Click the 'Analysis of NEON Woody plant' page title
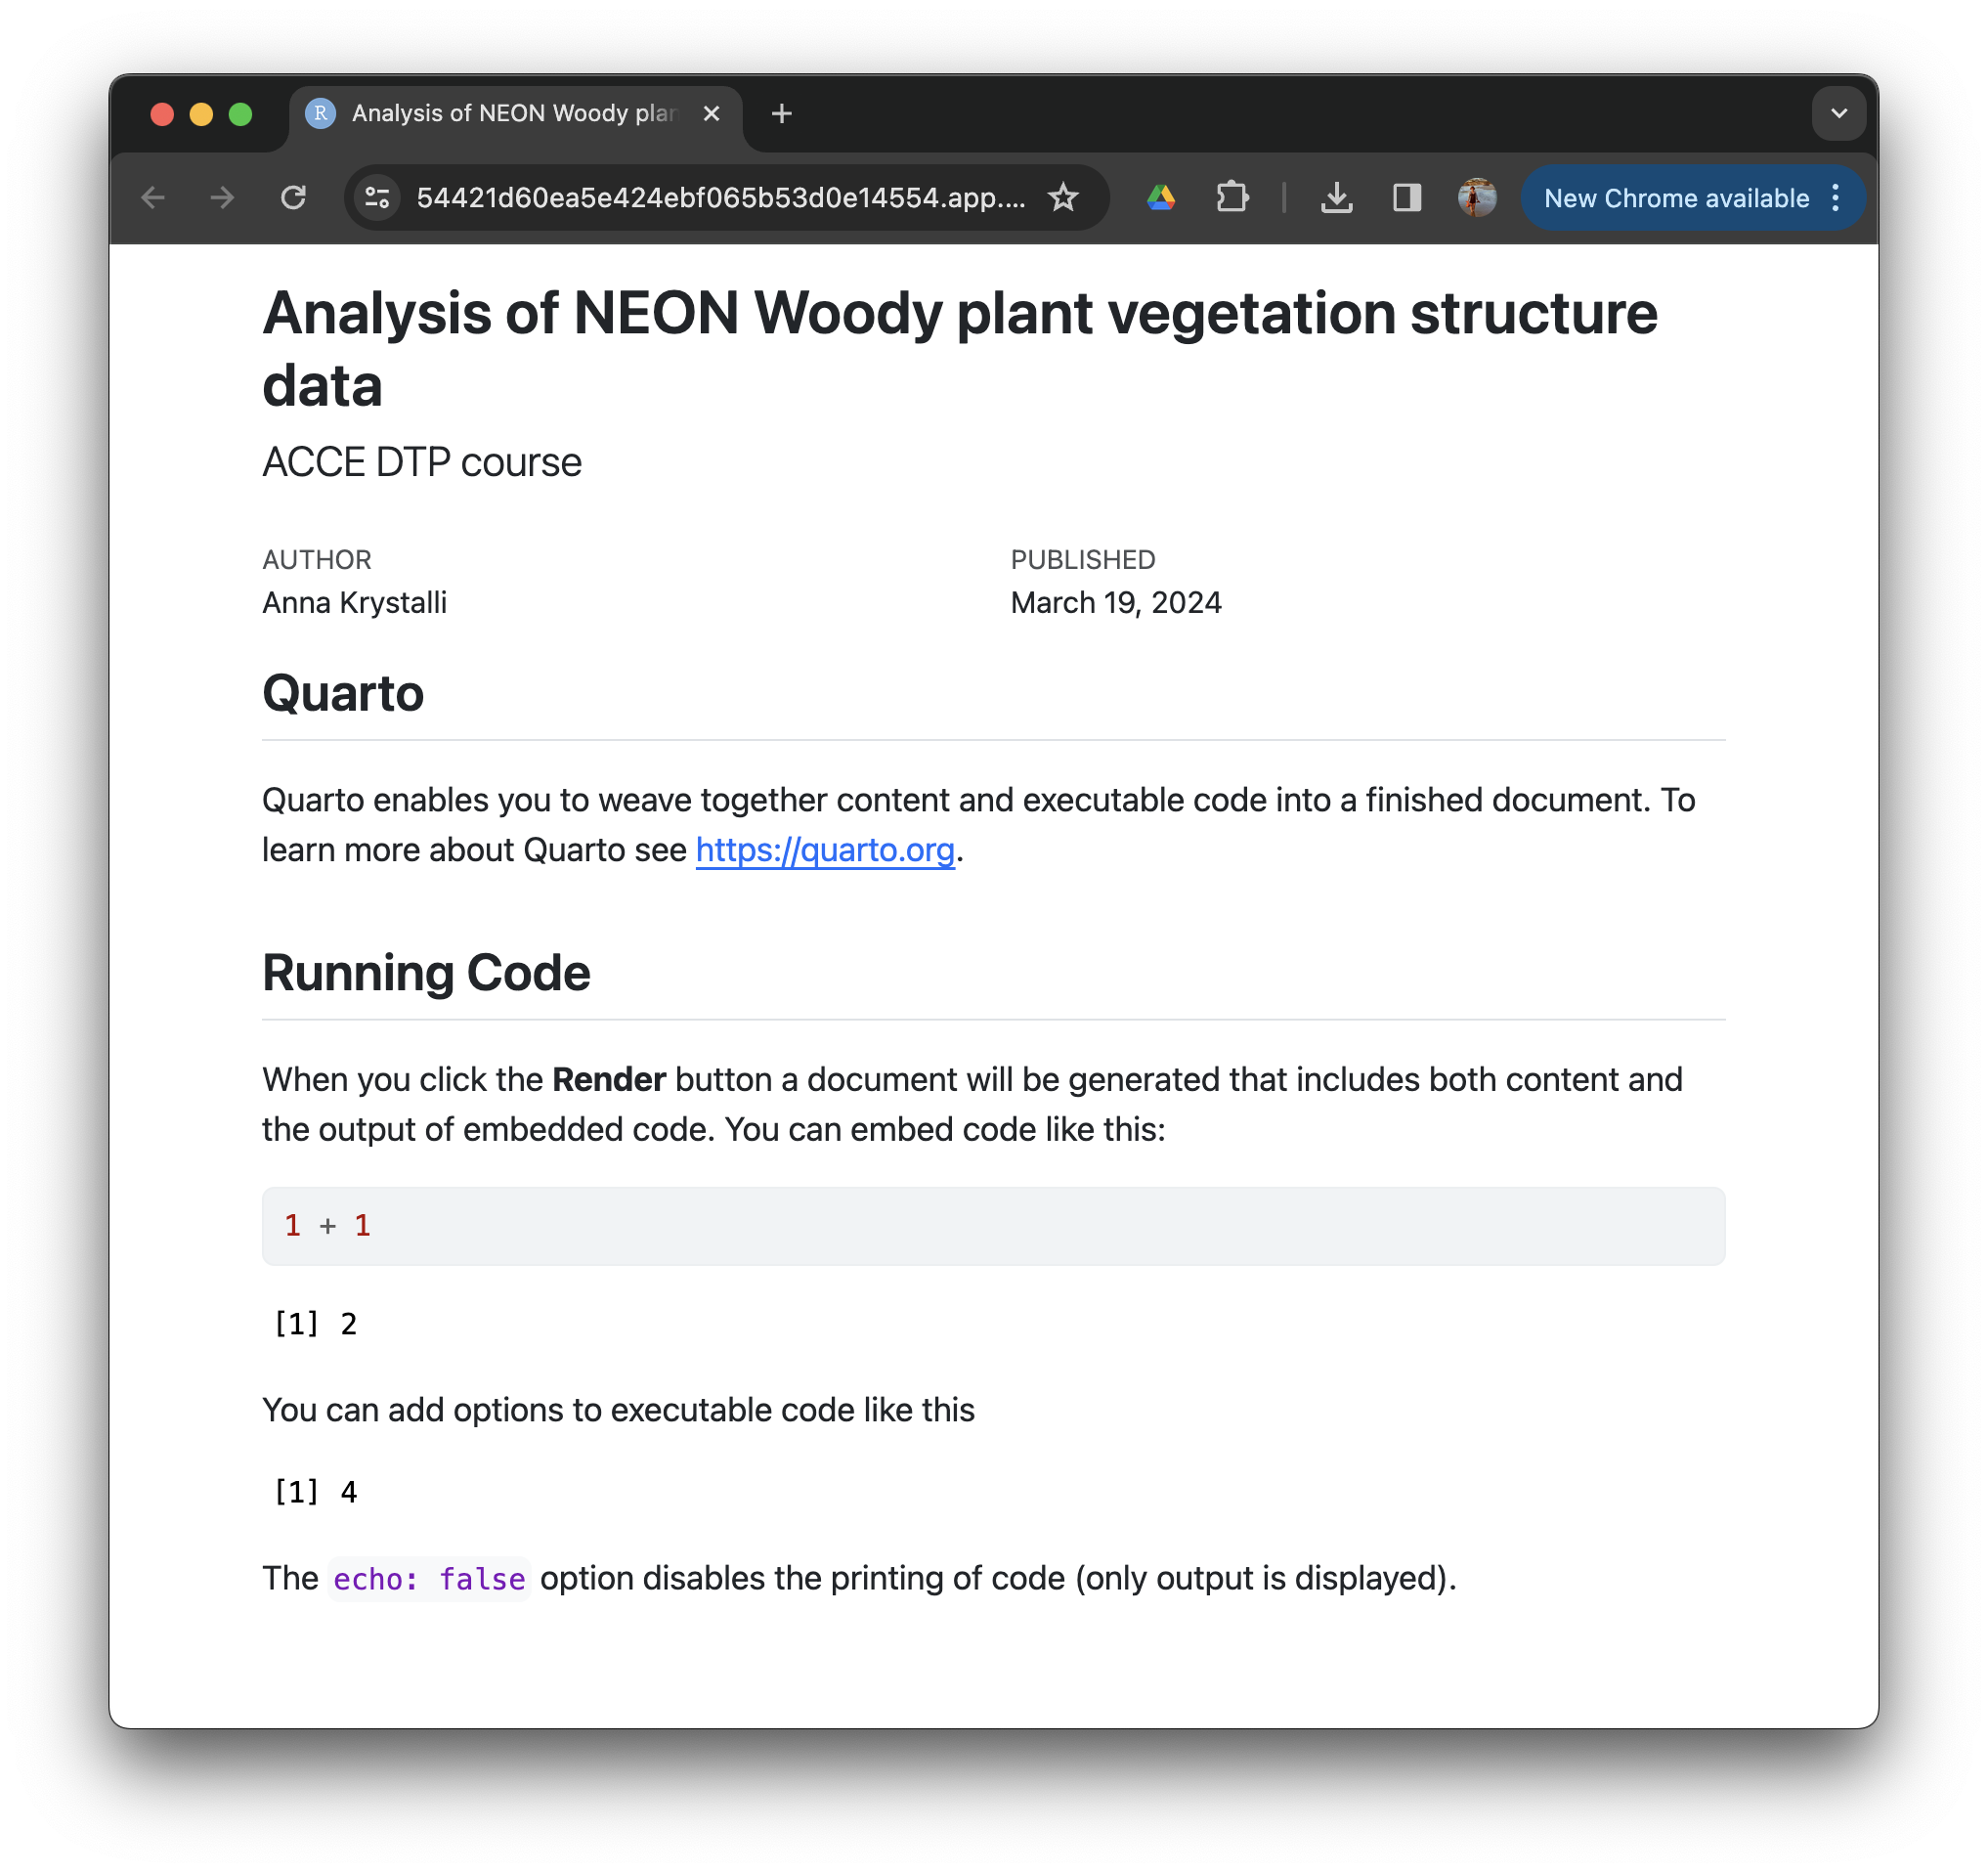Viewport: 1988px width, 1873px height. coord(960,349)
